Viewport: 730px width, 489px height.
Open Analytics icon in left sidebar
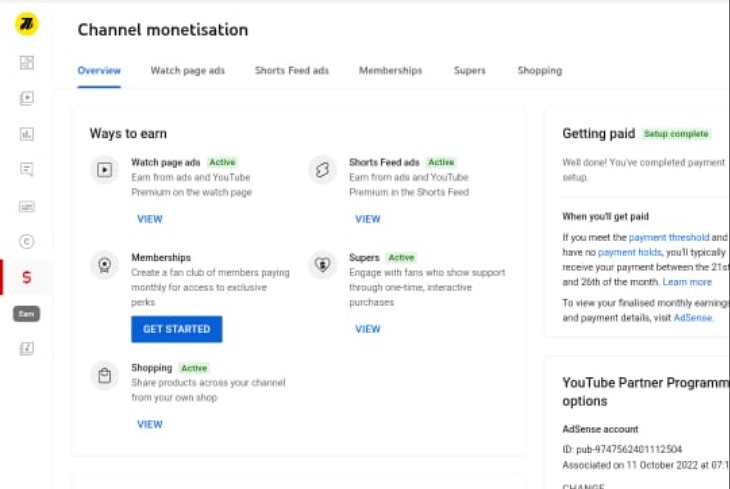(27, 134)
